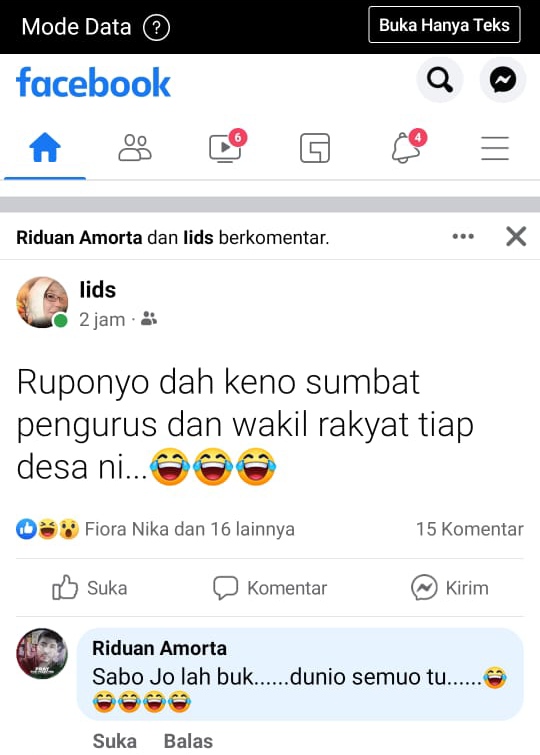The height and width of the screenshot is (755, 540).
Task: Open the 15 Komentar link
Action: coord(470,529)
